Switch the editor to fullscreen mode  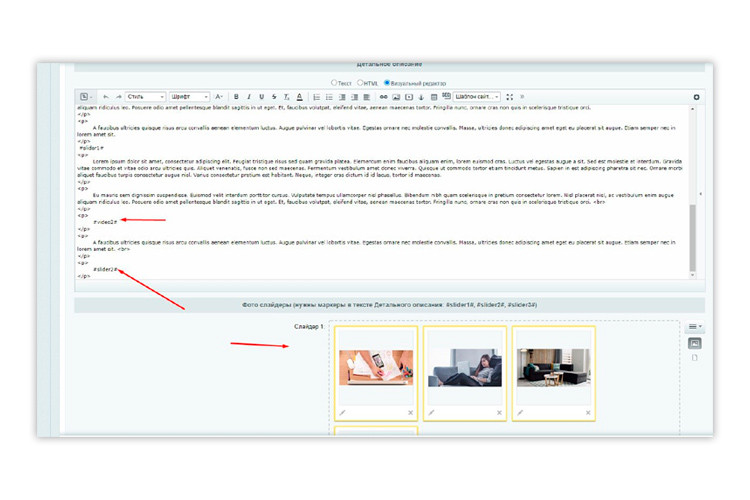(x=509, y=97)
